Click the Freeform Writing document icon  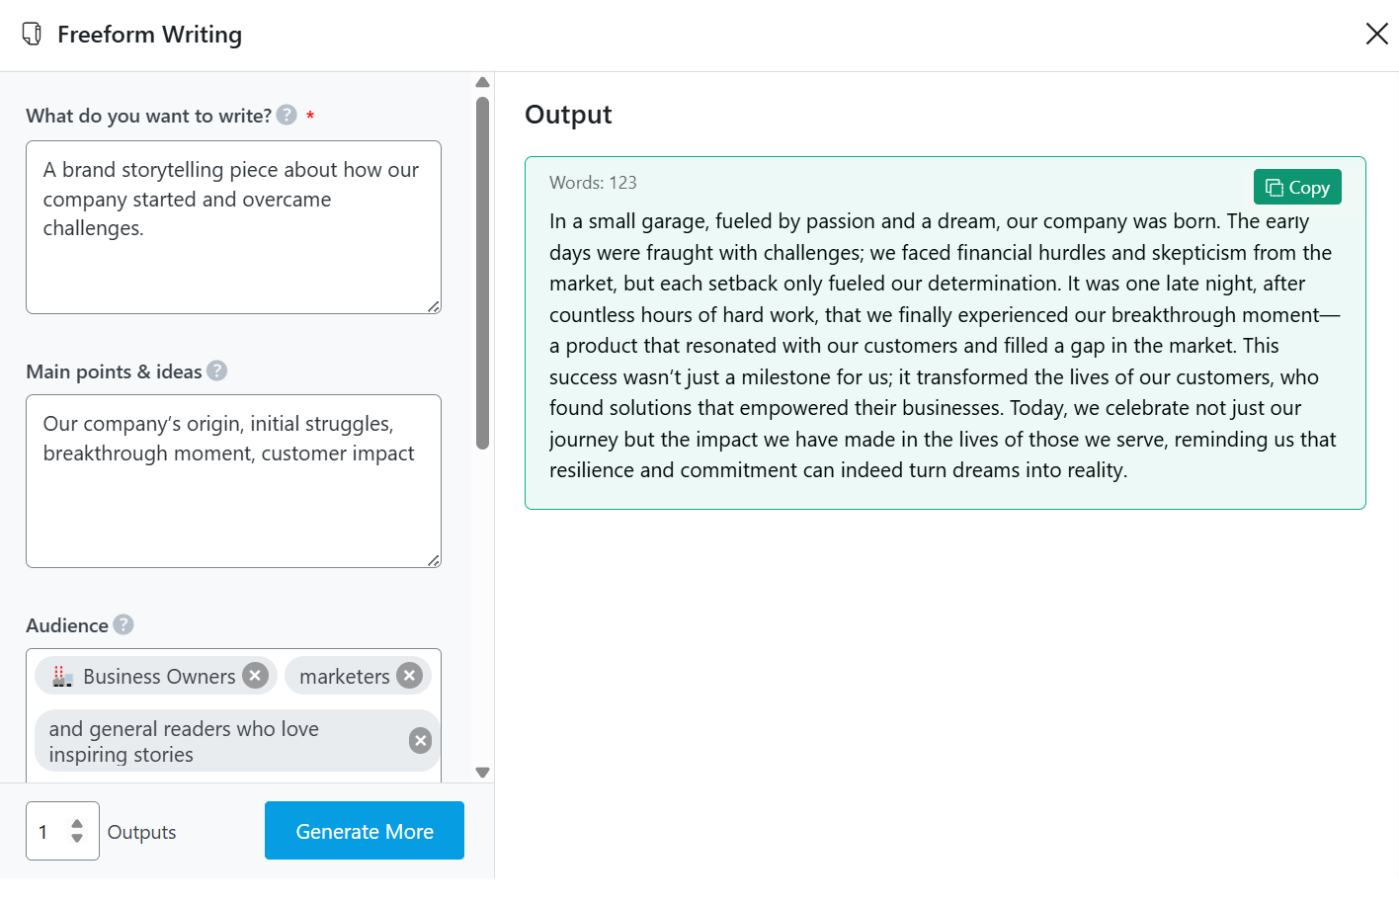coord(32,34)
